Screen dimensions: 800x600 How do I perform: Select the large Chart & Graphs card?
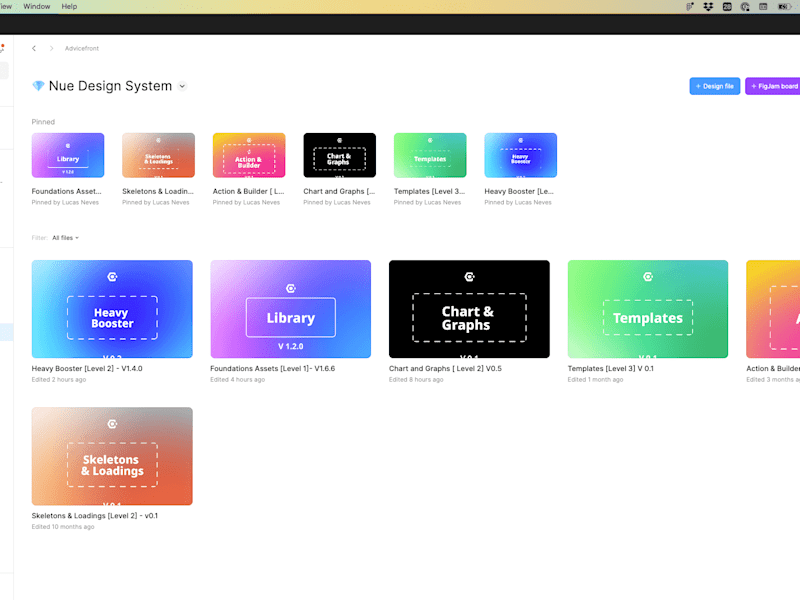point(469,309)
